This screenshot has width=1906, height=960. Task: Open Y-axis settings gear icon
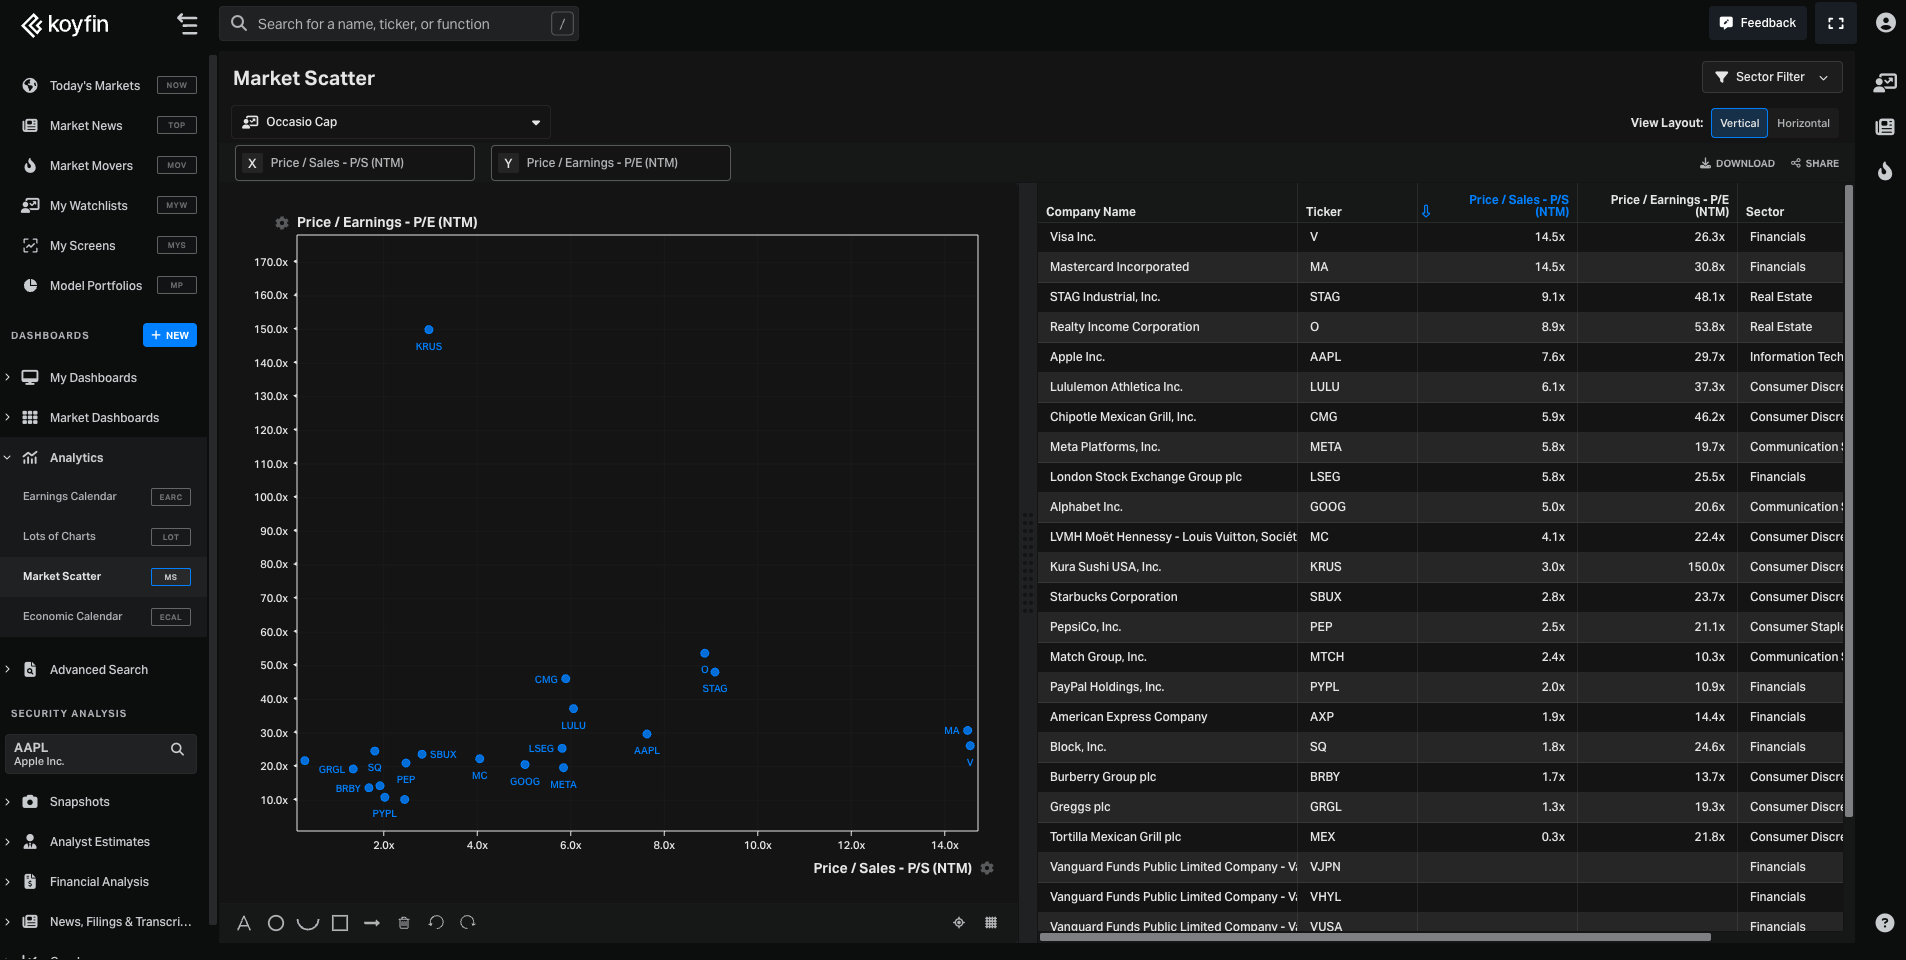pyautogui.click(x=282, y=223)
